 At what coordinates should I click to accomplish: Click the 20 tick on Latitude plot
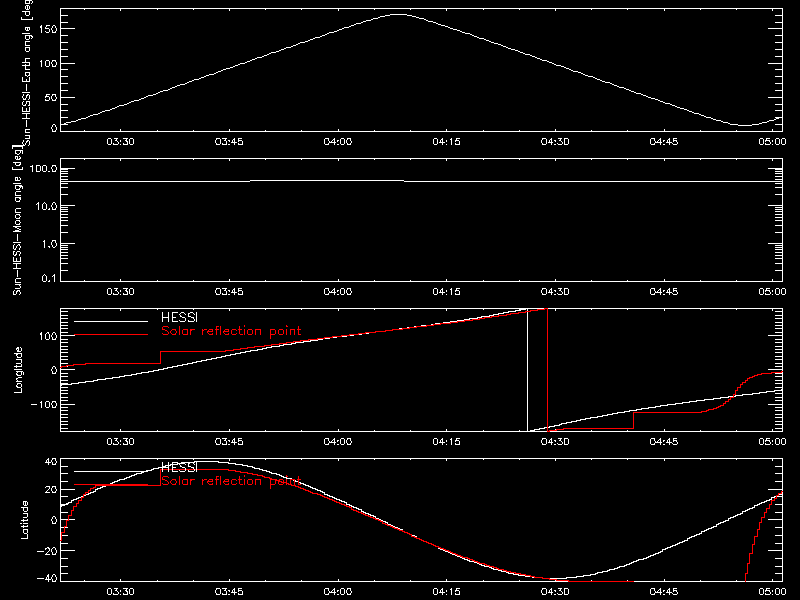tap(51, 490)
